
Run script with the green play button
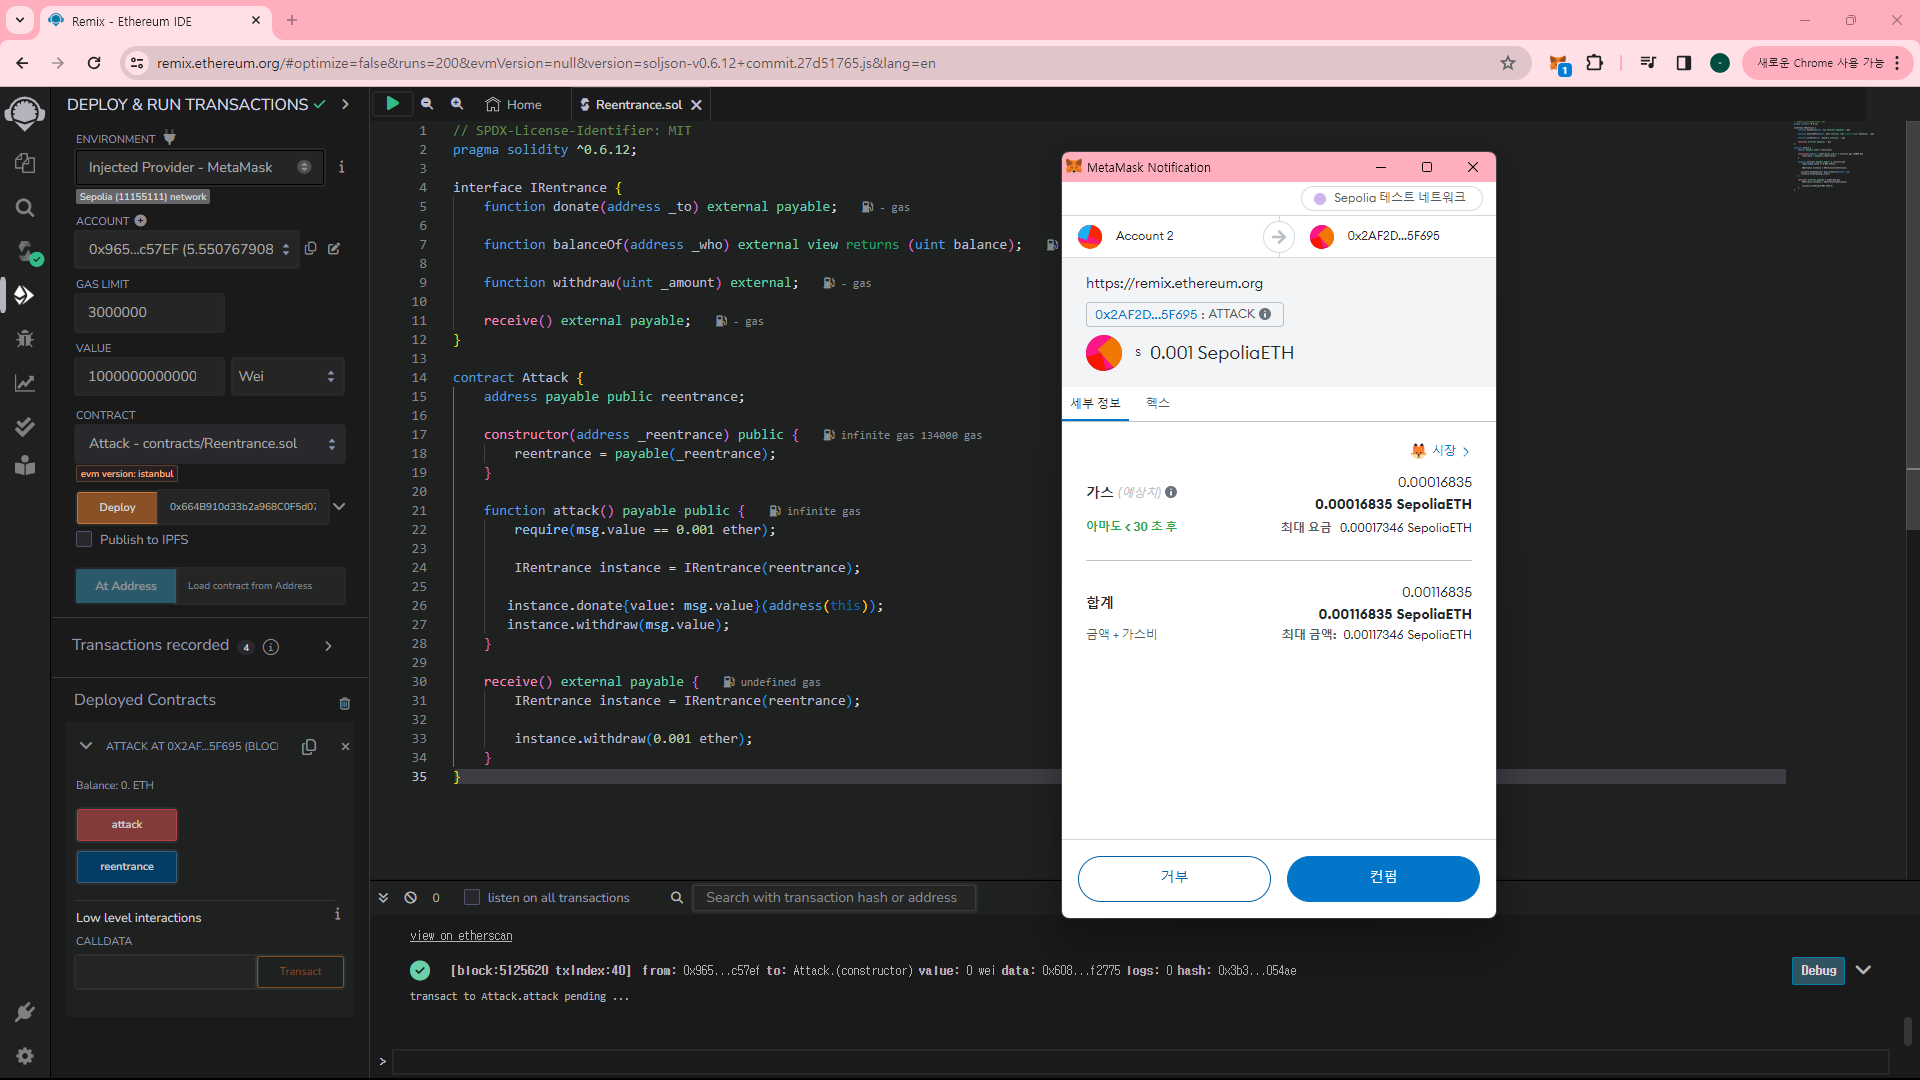[393, 103]
